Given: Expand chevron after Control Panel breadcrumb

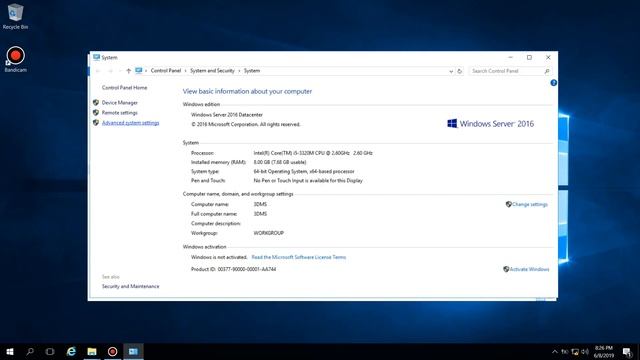Looking at the screenshot, I should [186, 71].
